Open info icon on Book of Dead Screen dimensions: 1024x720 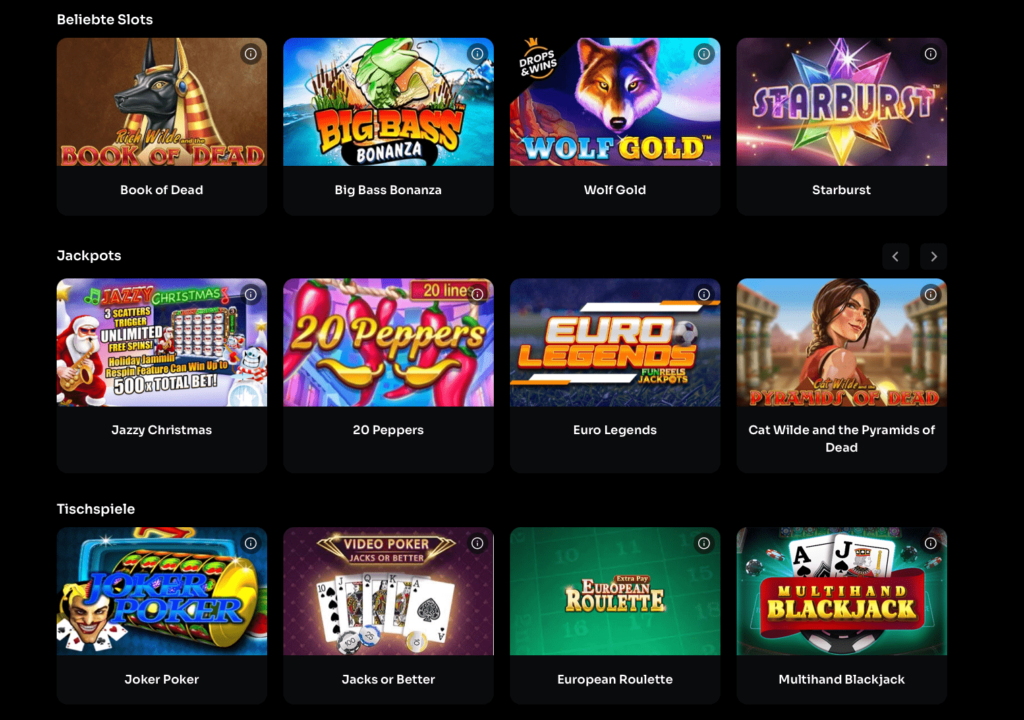pyautogui.click(x=251, y=54)
